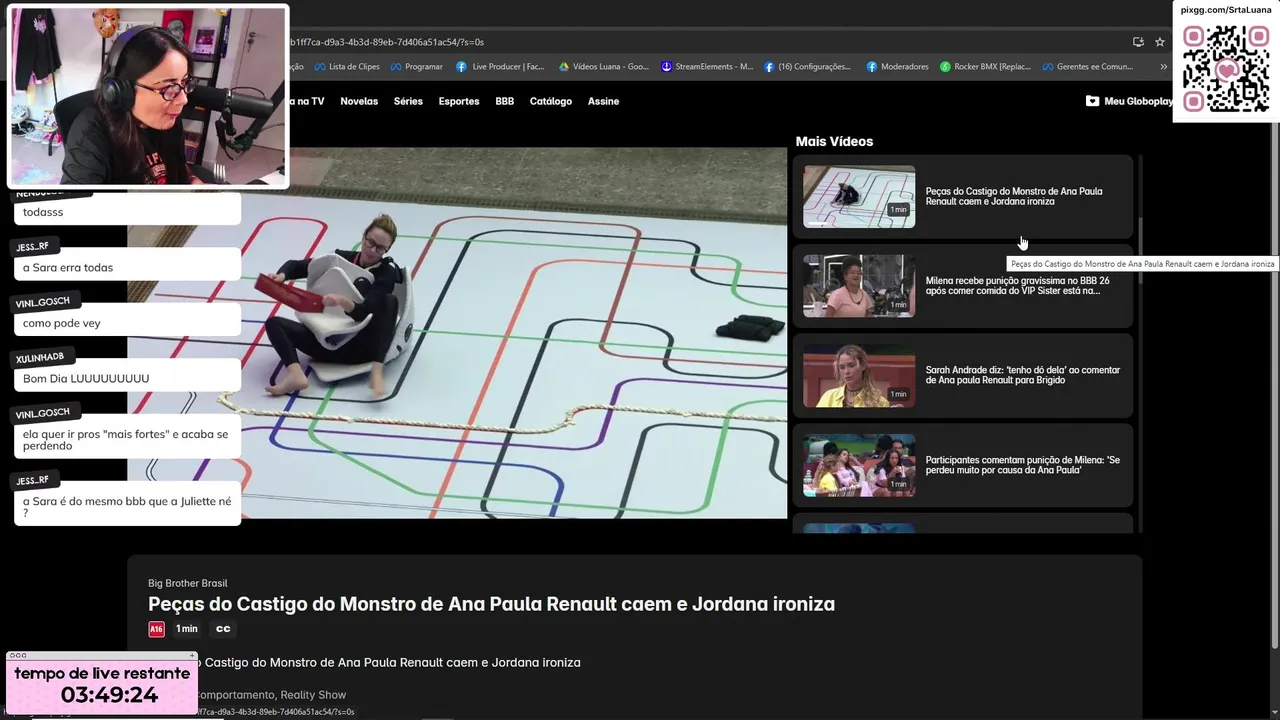Image resolution: width=1280 pixels, height=720 pixels.
Task: Open the Programar bookmark
Action: click(x=417, y=67)
